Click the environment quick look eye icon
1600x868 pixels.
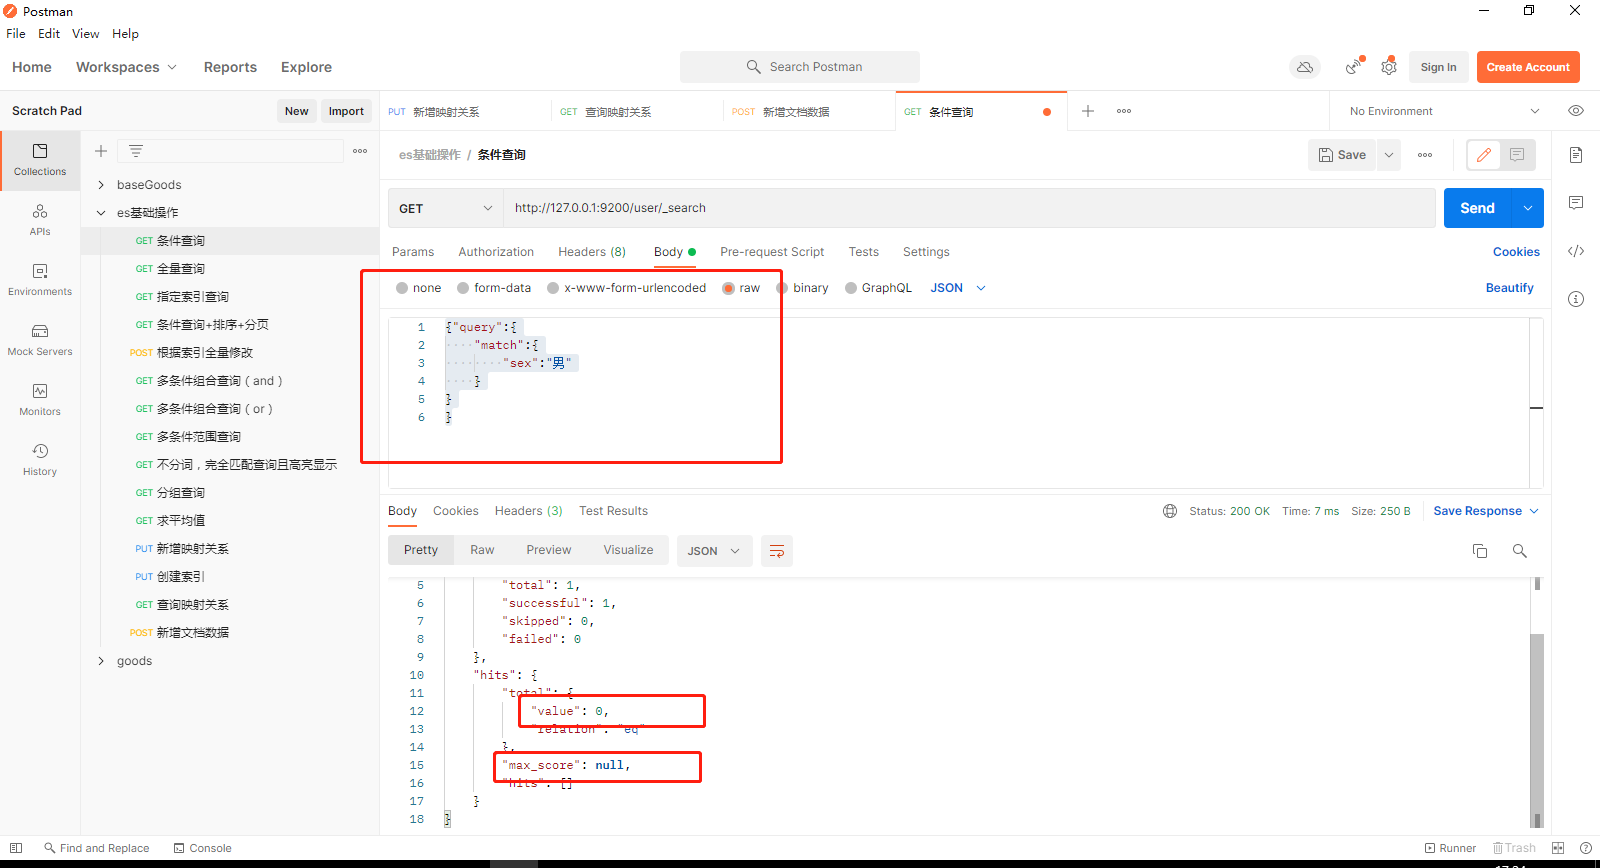pos(1576,111)
